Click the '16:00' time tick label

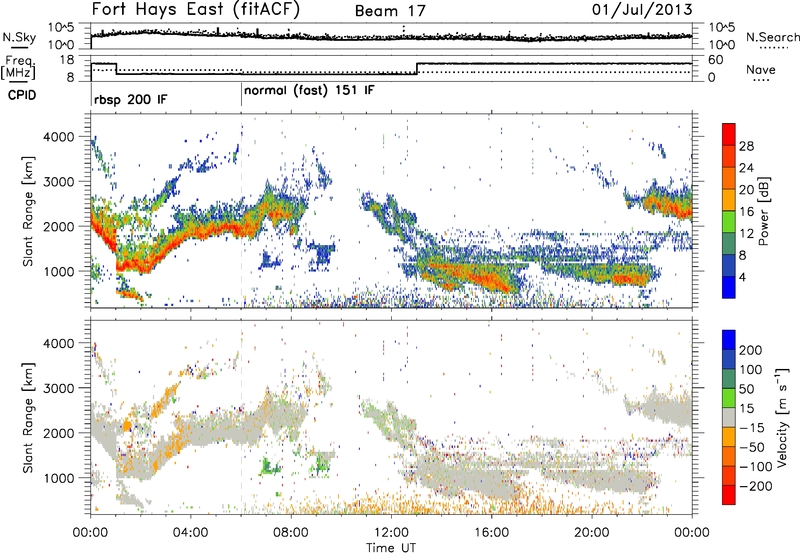pos(491,533)
